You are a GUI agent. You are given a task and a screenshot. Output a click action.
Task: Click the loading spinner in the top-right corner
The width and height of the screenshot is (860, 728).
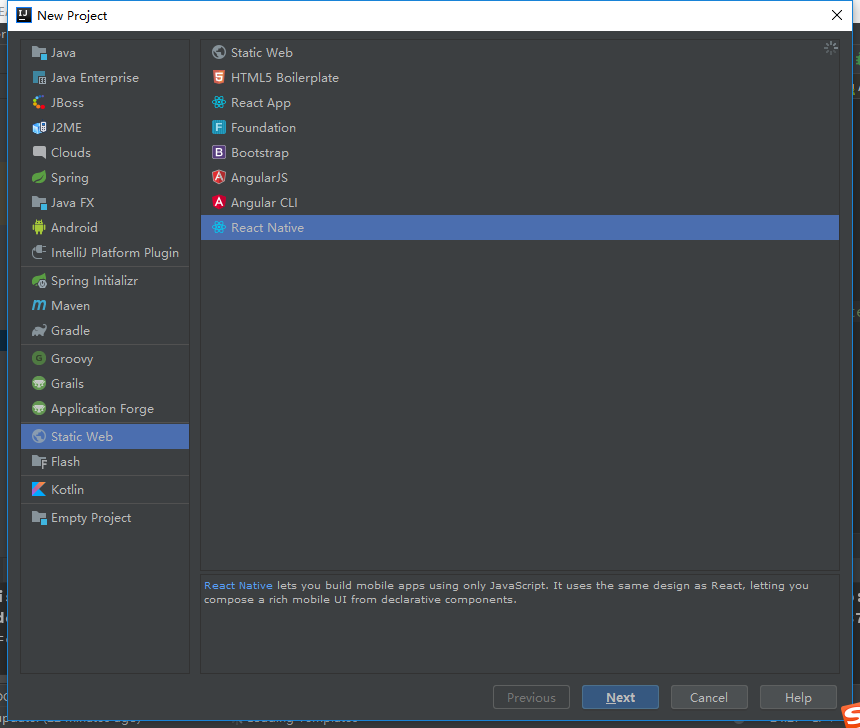pyautogui.click(x=830, y=47)
